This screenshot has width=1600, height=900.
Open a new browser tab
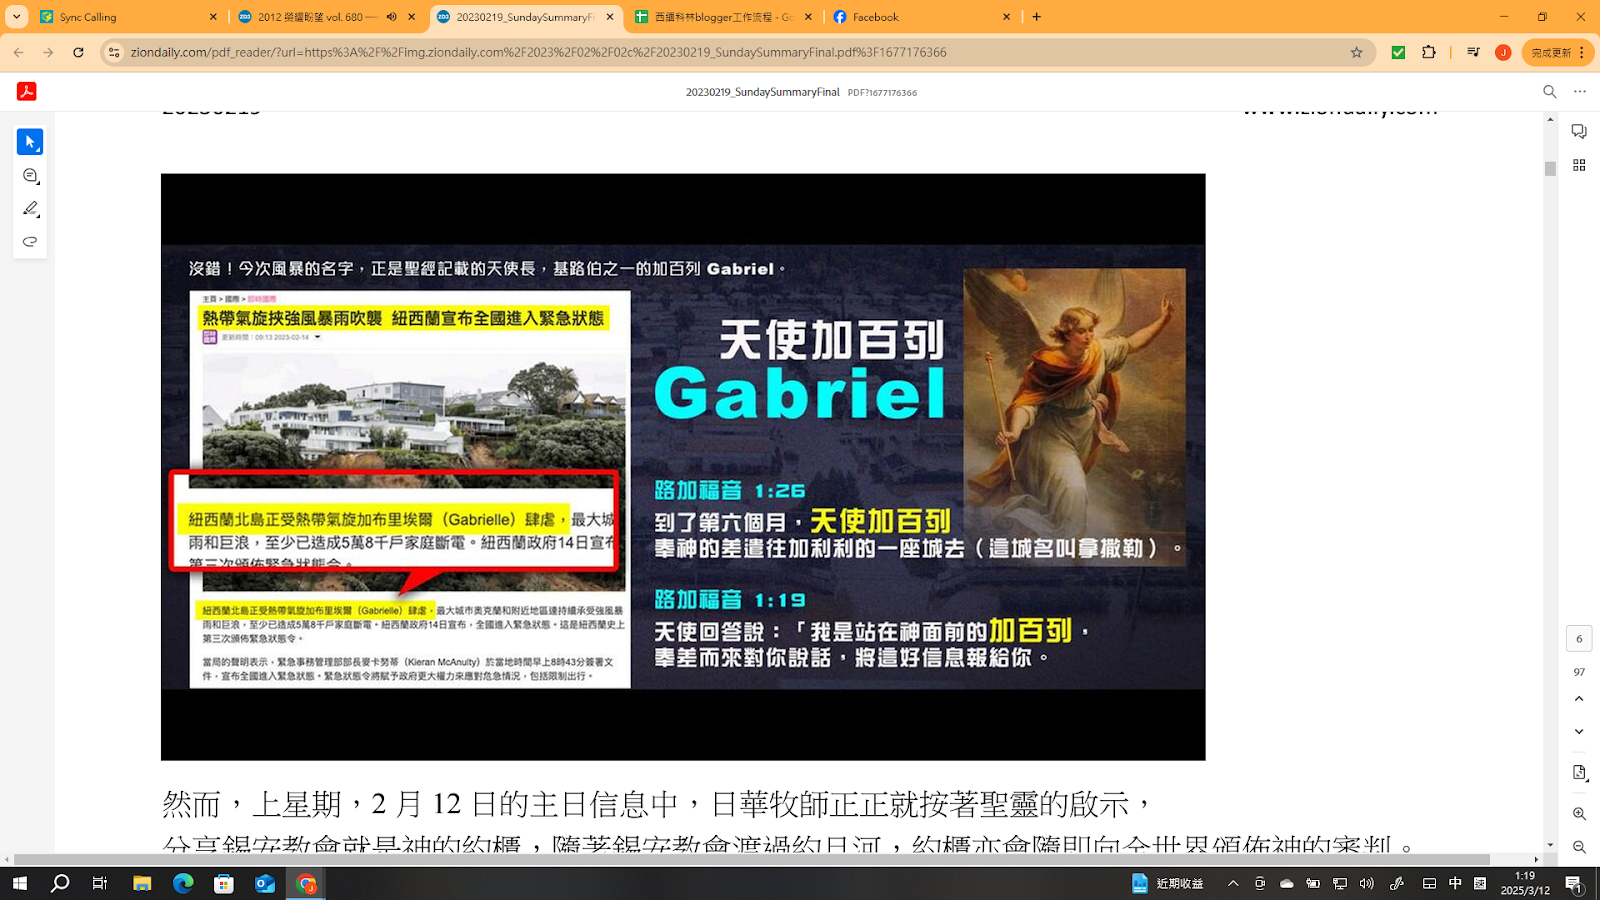tap(1037, 17)
